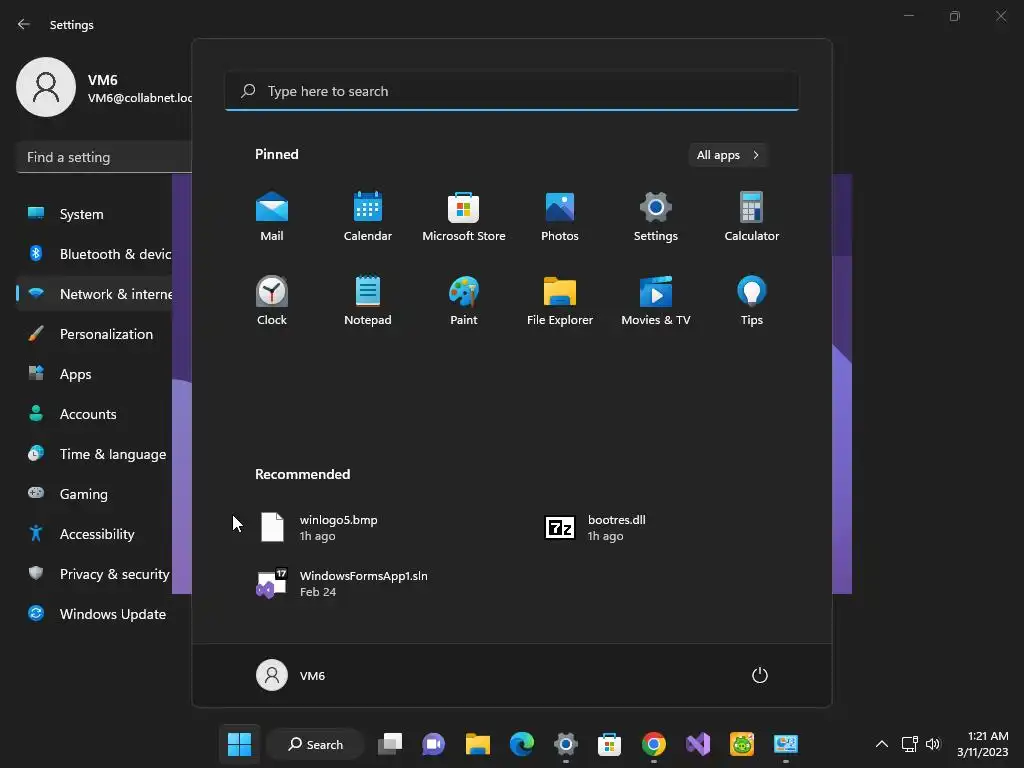1024x768 pixels.
Task: Launch Notepad from pinned apps
Action: (368, 300)
